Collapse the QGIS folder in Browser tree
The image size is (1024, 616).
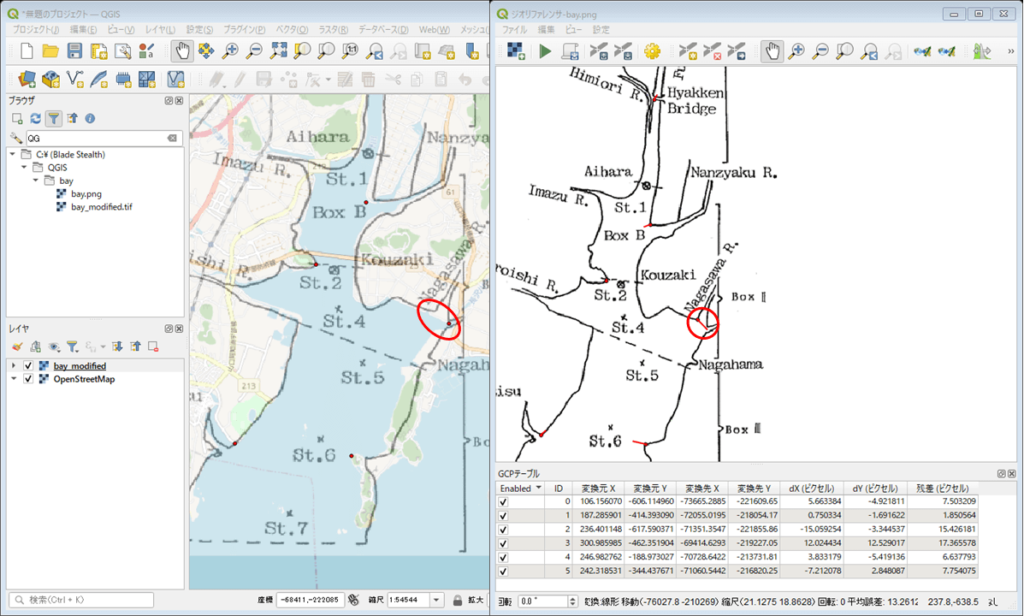coord(25,168)
